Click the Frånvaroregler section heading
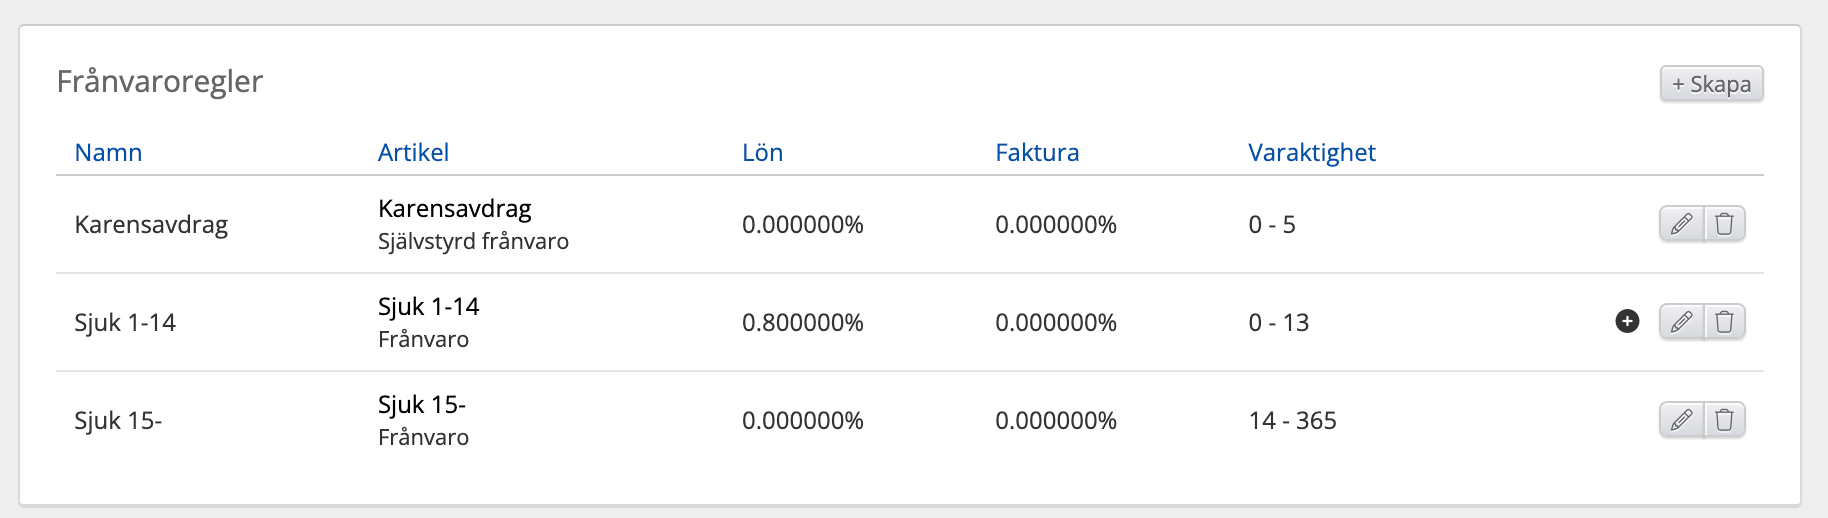The image size is (1828, 518). click(160, 82)
